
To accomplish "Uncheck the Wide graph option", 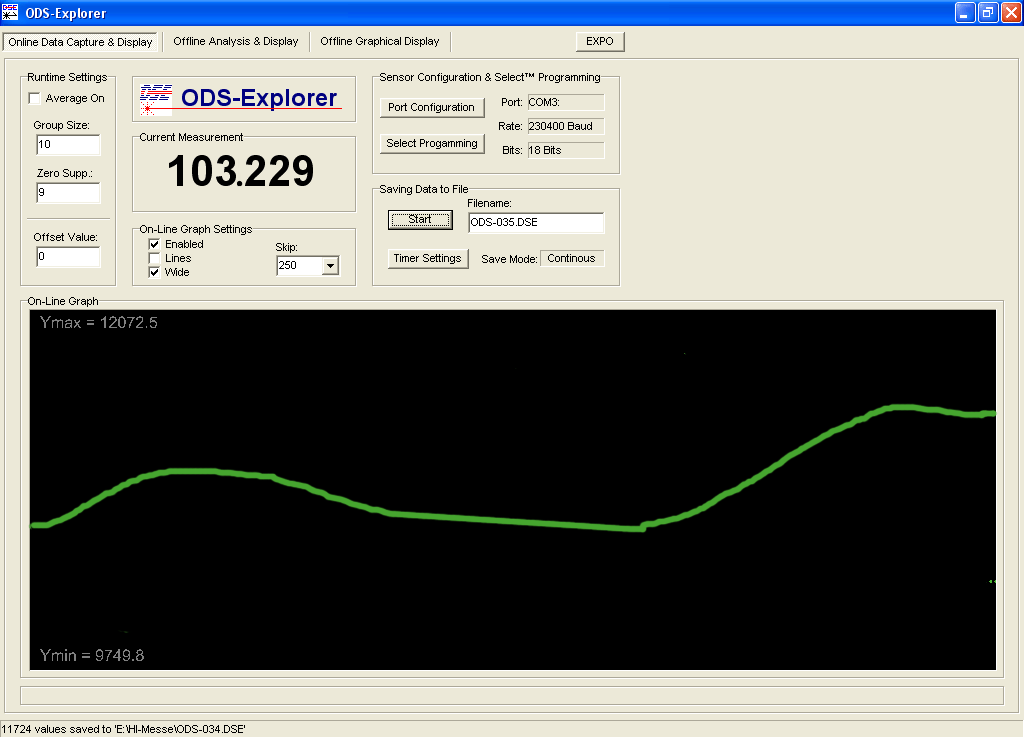I will tap(154, 271).
